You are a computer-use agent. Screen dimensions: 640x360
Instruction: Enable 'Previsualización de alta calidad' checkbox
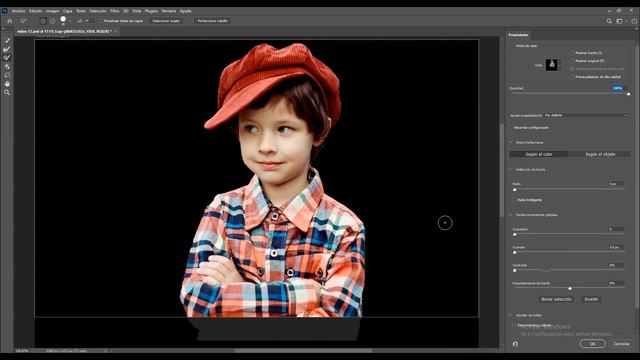pyautogui.click(x=572, y=77)
